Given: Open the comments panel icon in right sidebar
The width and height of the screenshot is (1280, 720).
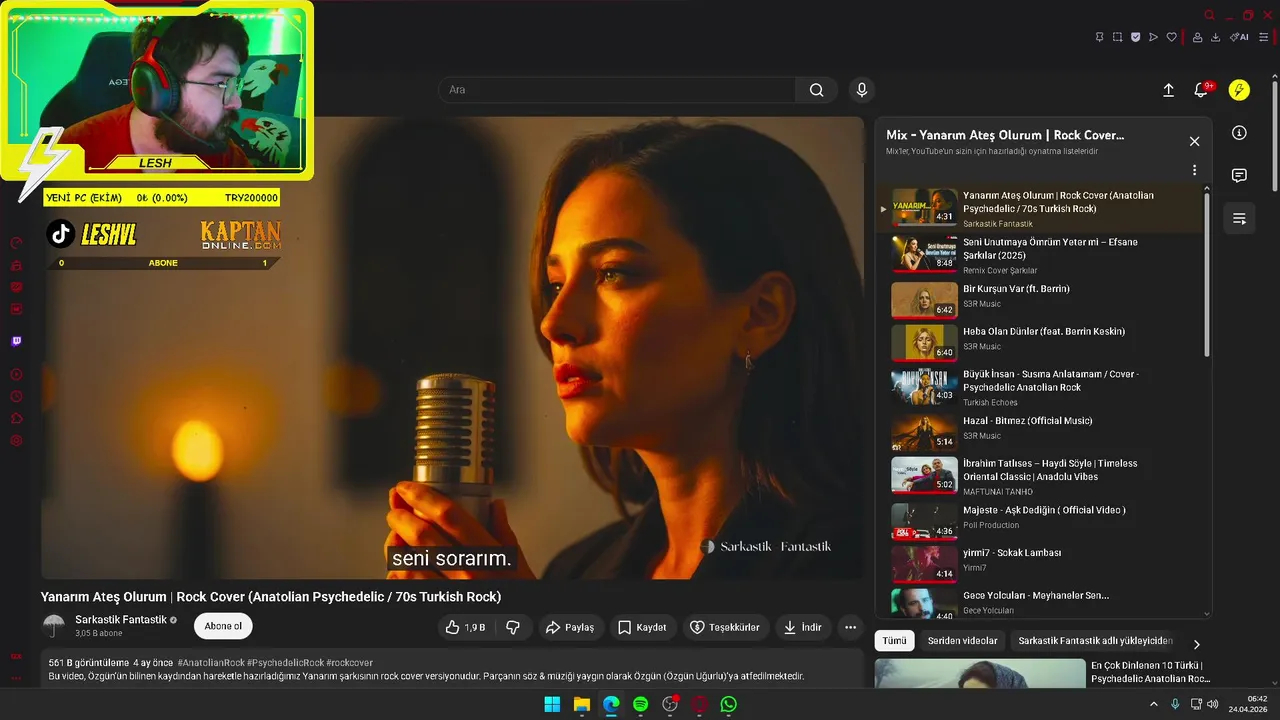Looking at the screenshot, I should (1239, 176).
